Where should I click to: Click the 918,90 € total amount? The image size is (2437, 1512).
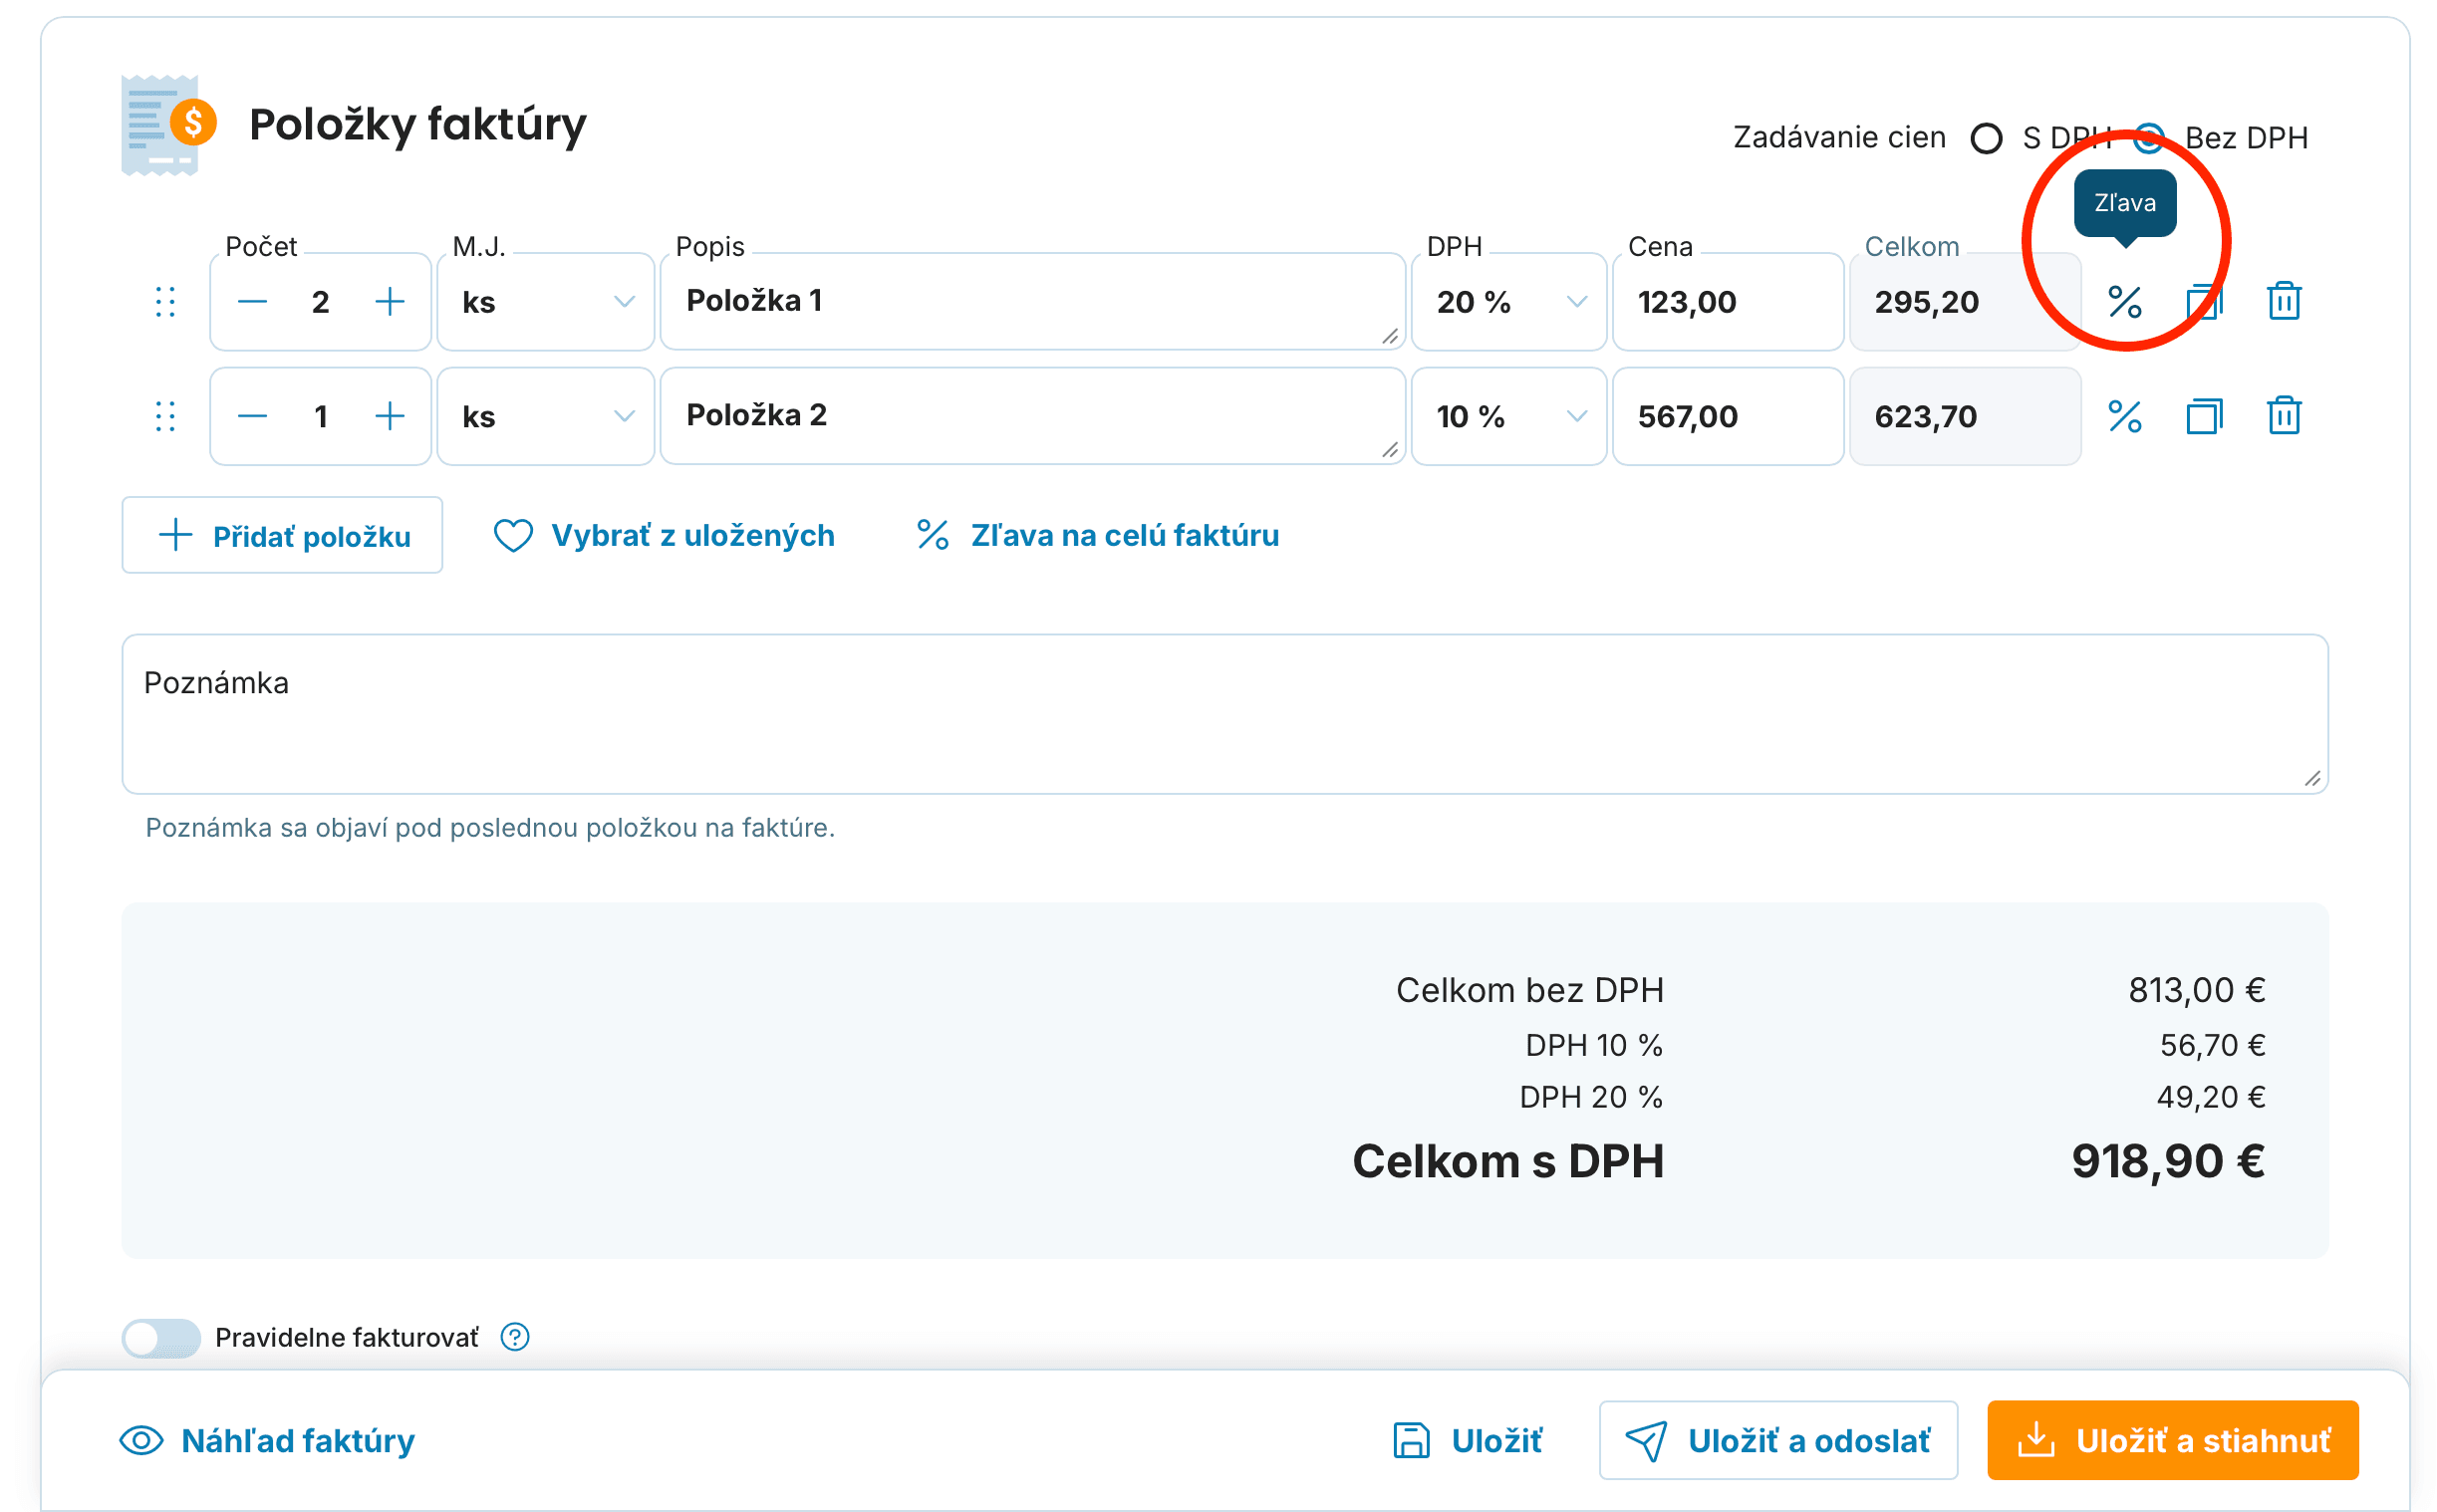(2167, 1161)
